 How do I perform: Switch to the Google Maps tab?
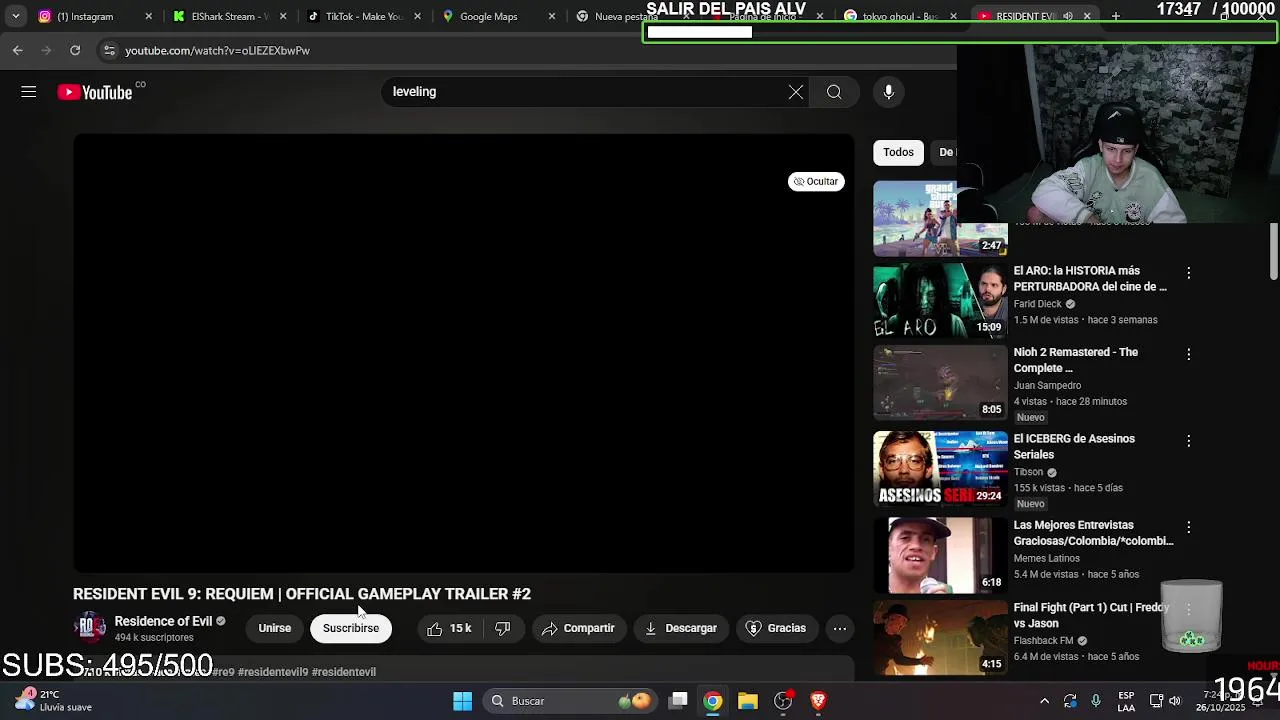click(498, 16)
